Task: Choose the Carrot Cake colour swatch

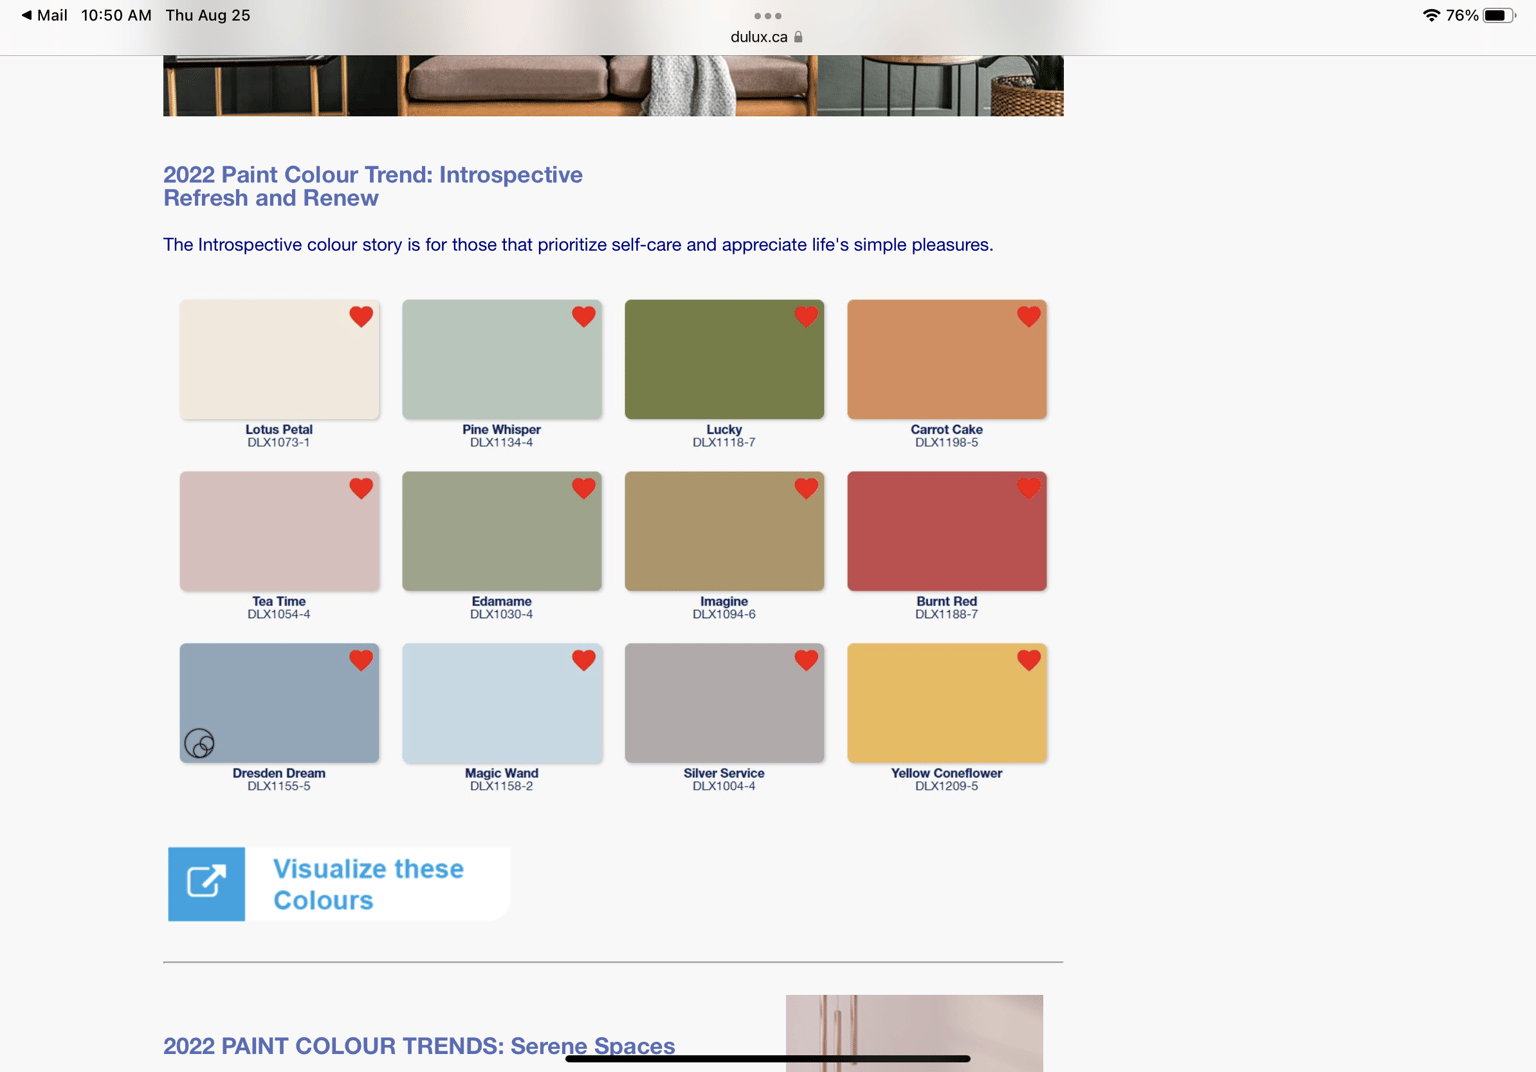Action: click(947, 359)
